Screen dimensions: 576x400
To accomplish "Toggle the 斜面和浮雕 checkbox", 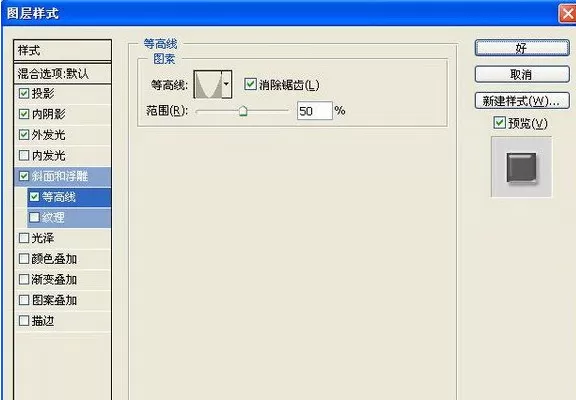I will click(24, 176).
